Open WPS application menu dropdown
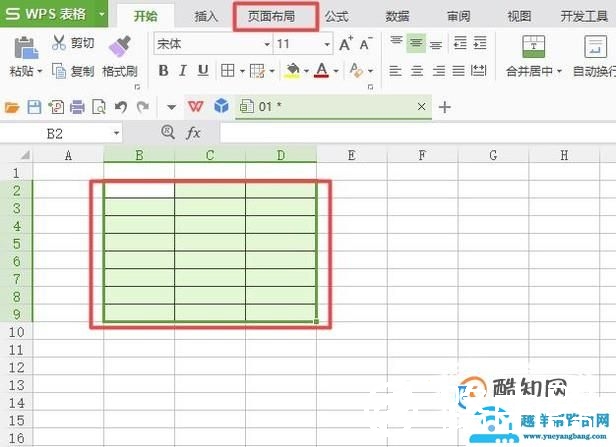This screenshot has height=447, width=616. coord(102,14)
